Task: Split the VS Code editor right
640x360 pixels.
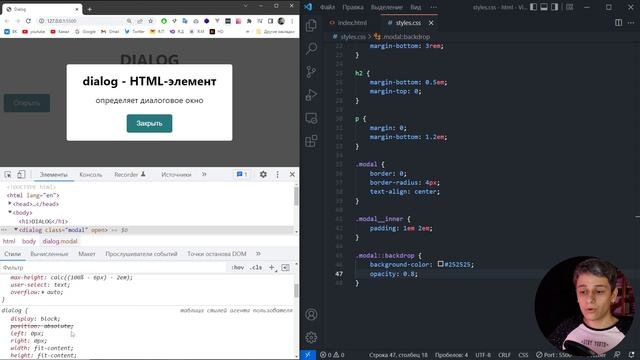Action: click(618, 23)
